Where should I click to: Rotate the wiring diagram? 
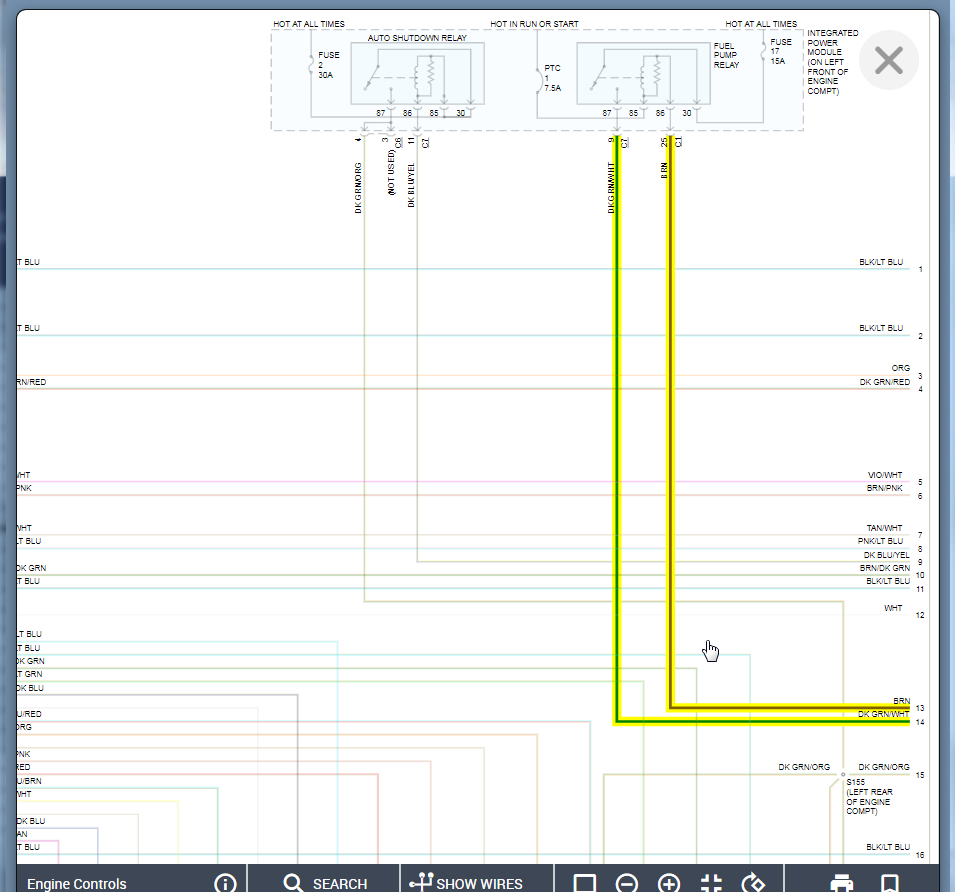[753, 883]
